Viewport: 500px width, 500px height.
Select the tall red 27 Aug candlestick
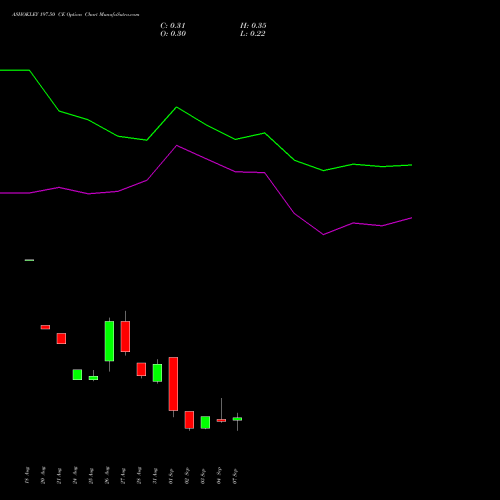[125, 336]
